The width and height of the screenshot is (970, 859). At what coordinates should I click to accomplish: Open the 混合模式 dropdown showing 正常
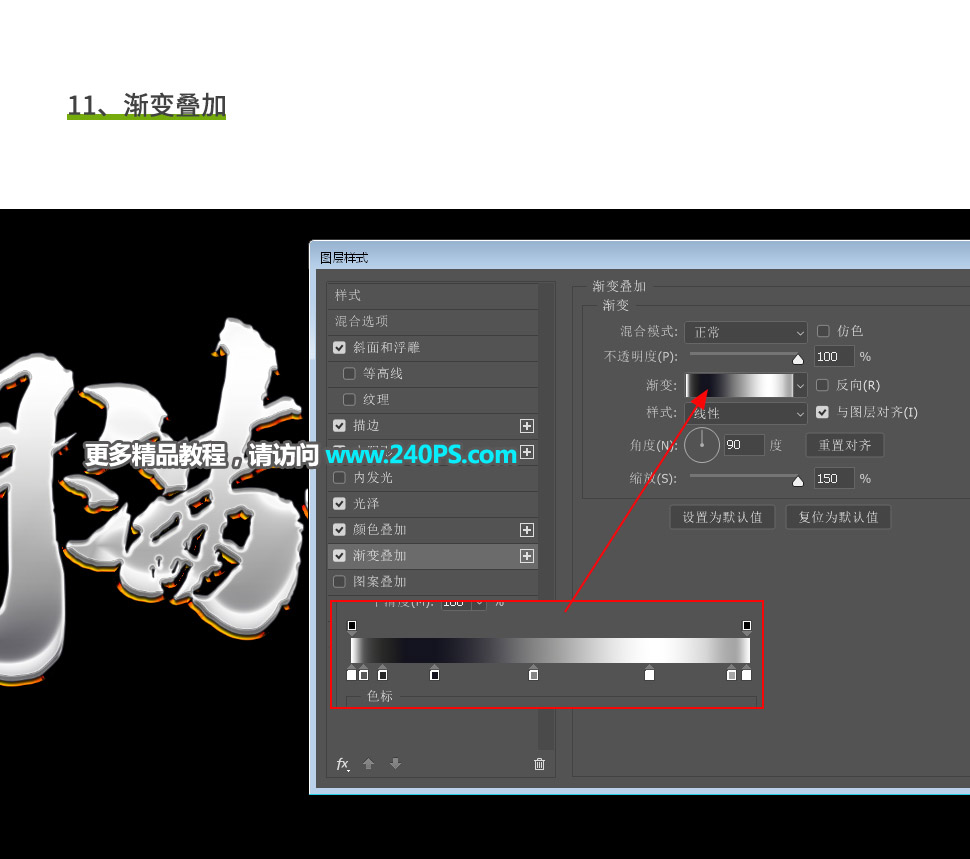click(x=745, y=331)
